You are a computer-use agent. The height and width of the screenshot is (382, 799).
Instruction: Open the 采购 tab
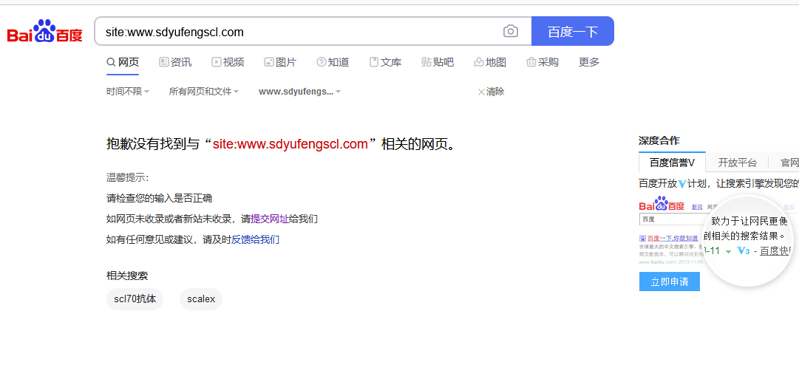click(x=543, y=62)
